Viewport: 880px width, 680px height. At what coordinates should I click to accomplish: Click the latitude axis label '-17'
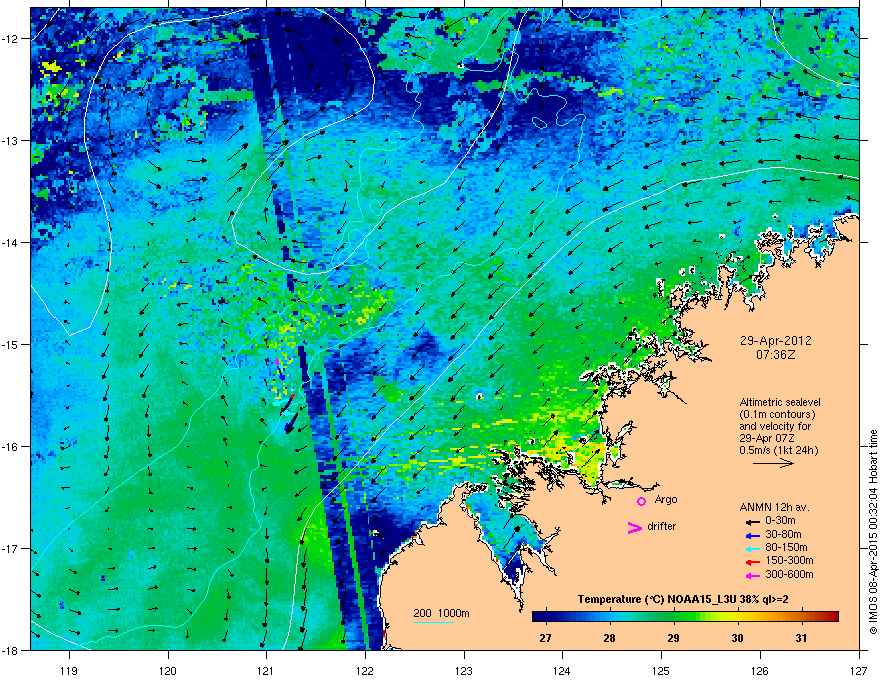pos(11,549)
